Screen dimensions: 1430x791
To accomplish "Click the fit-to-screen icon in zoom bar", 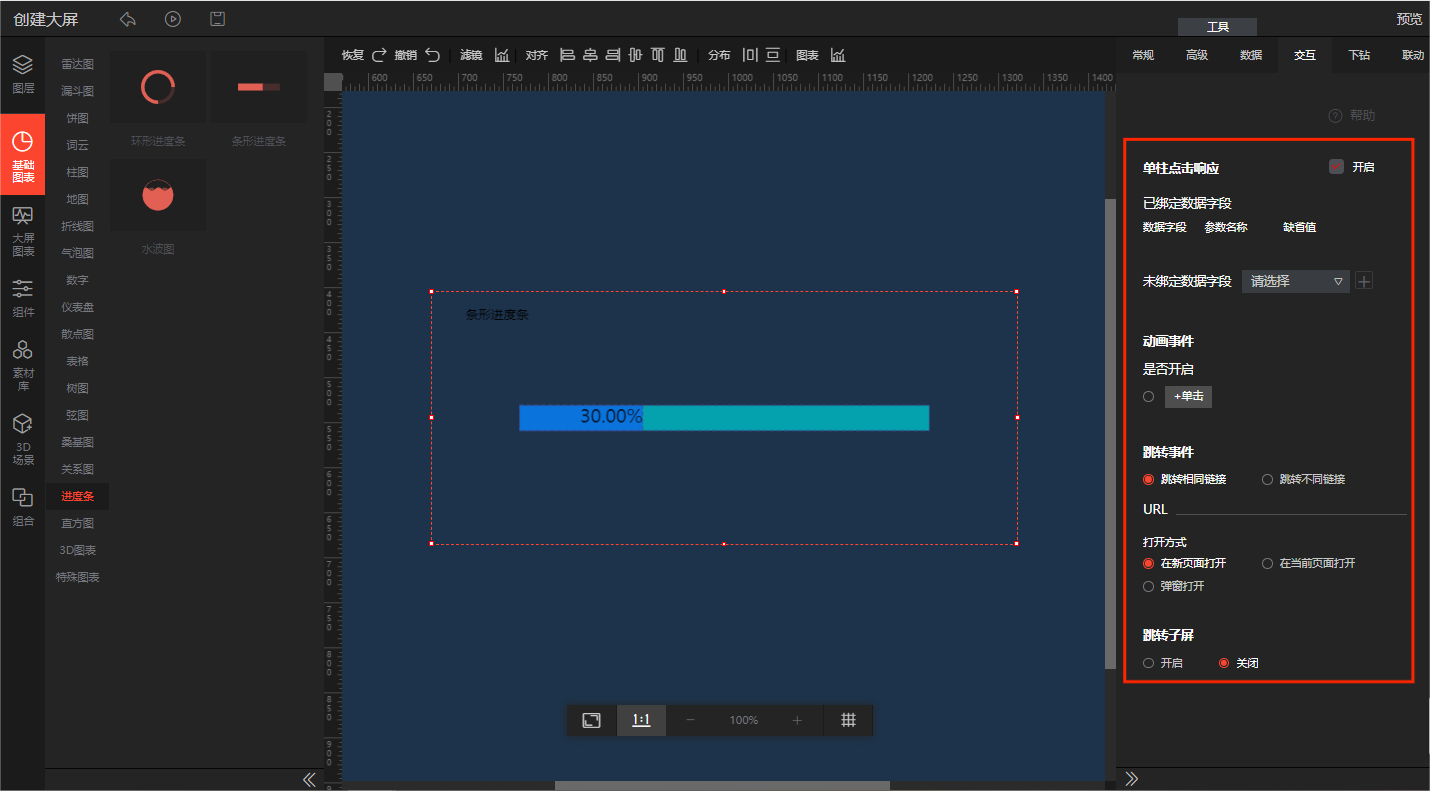I will [592, 720].
